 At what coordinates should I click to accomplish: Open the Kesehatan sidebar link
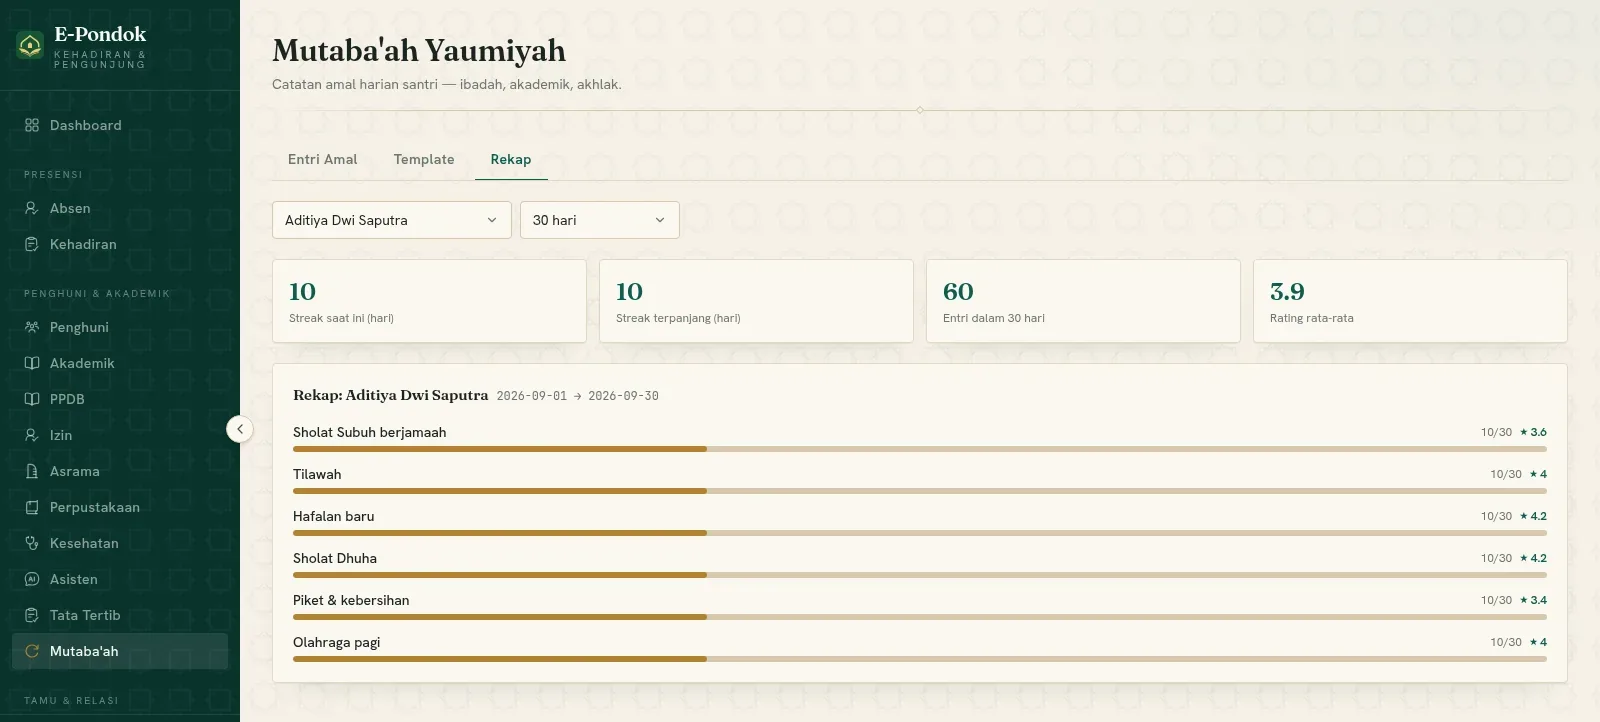pos(120,543)
